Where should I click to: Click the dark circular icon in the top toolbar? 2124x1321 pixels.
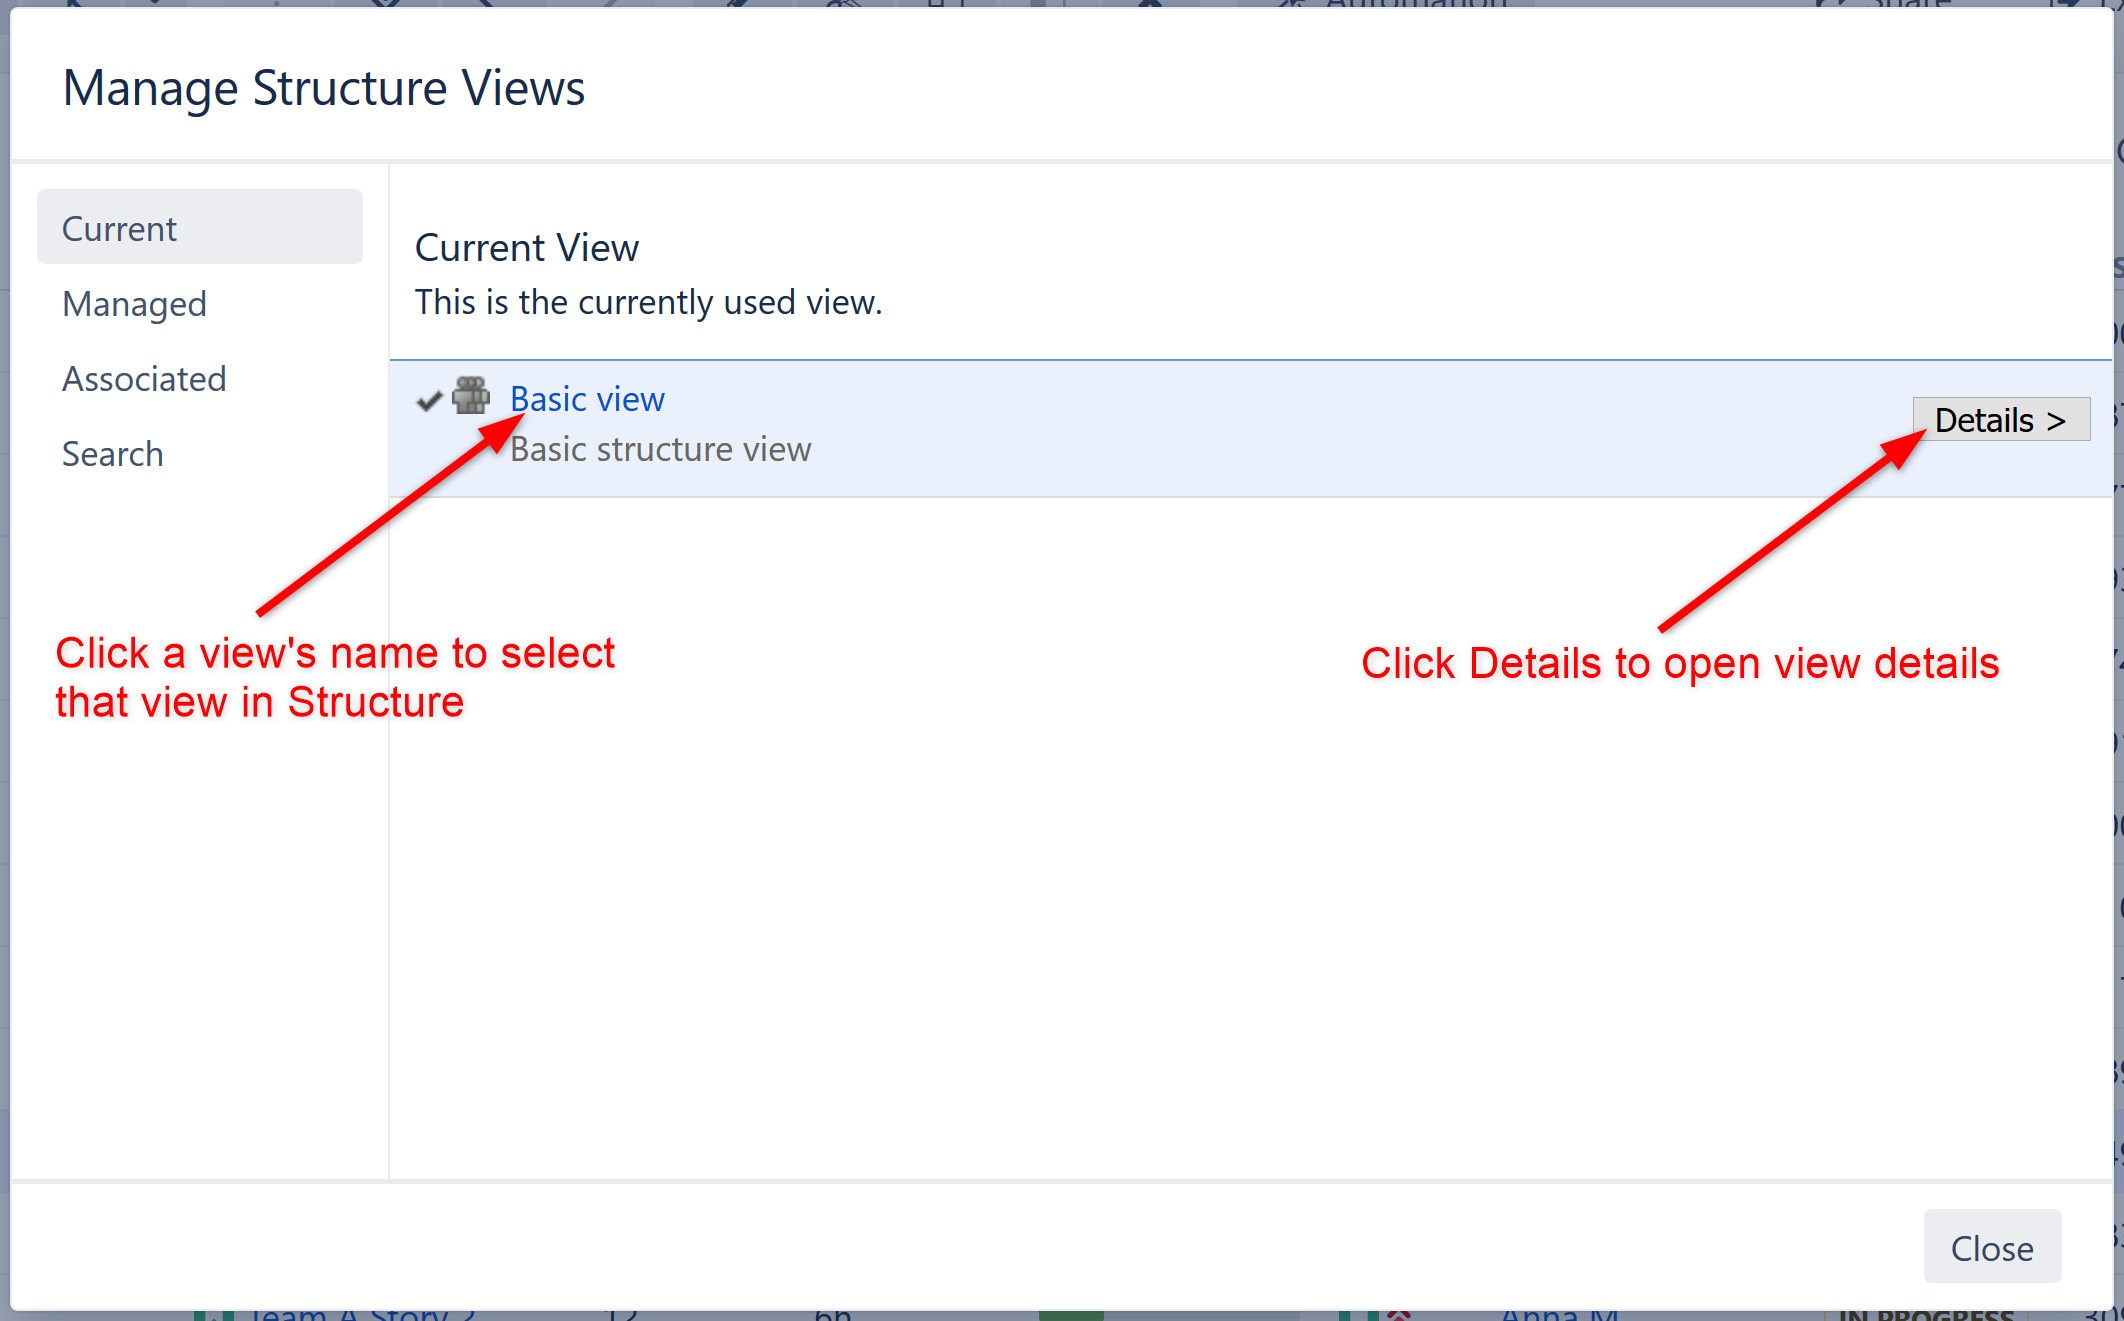click(x=1150, y=6)
